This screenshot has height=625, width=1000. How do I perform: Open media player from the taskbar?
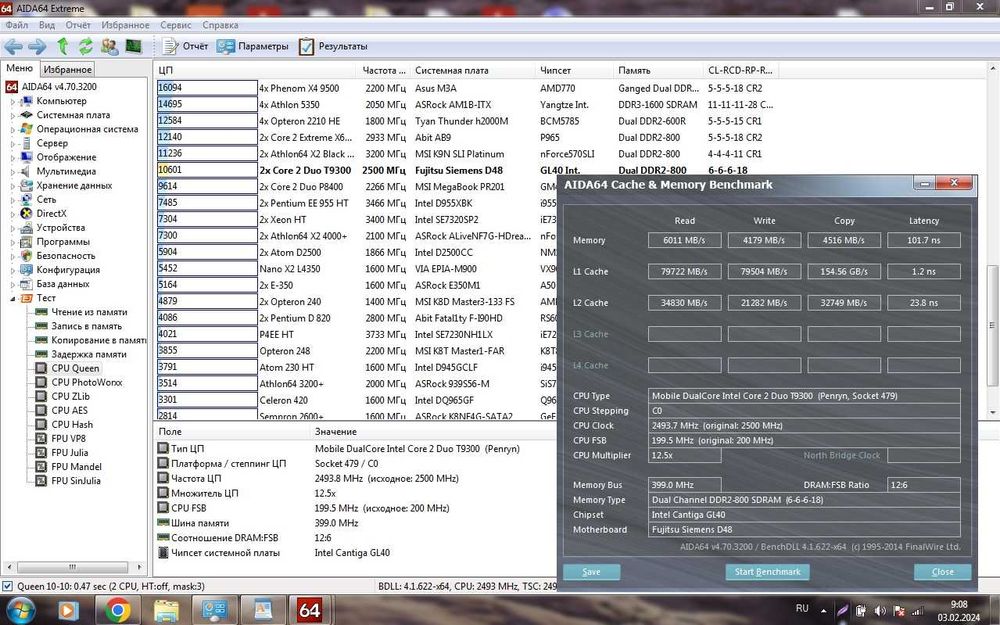(68, 610)
